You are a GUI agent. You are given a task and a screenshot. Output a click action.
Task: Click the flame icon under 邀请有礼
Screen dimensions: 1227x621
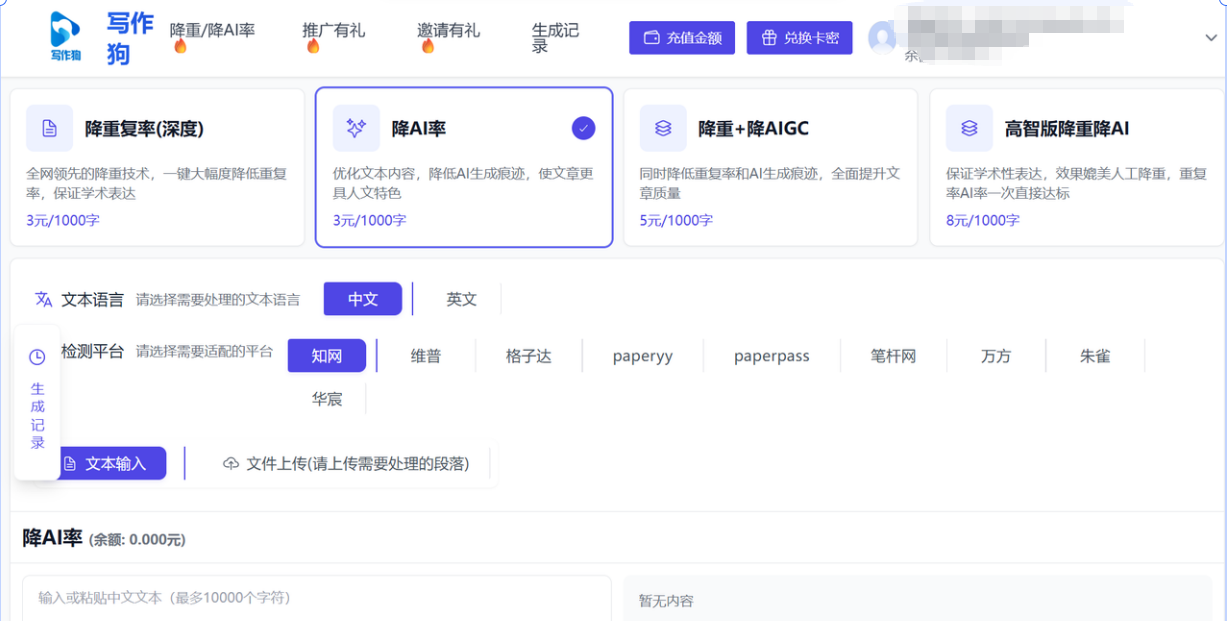click(428, 46)
